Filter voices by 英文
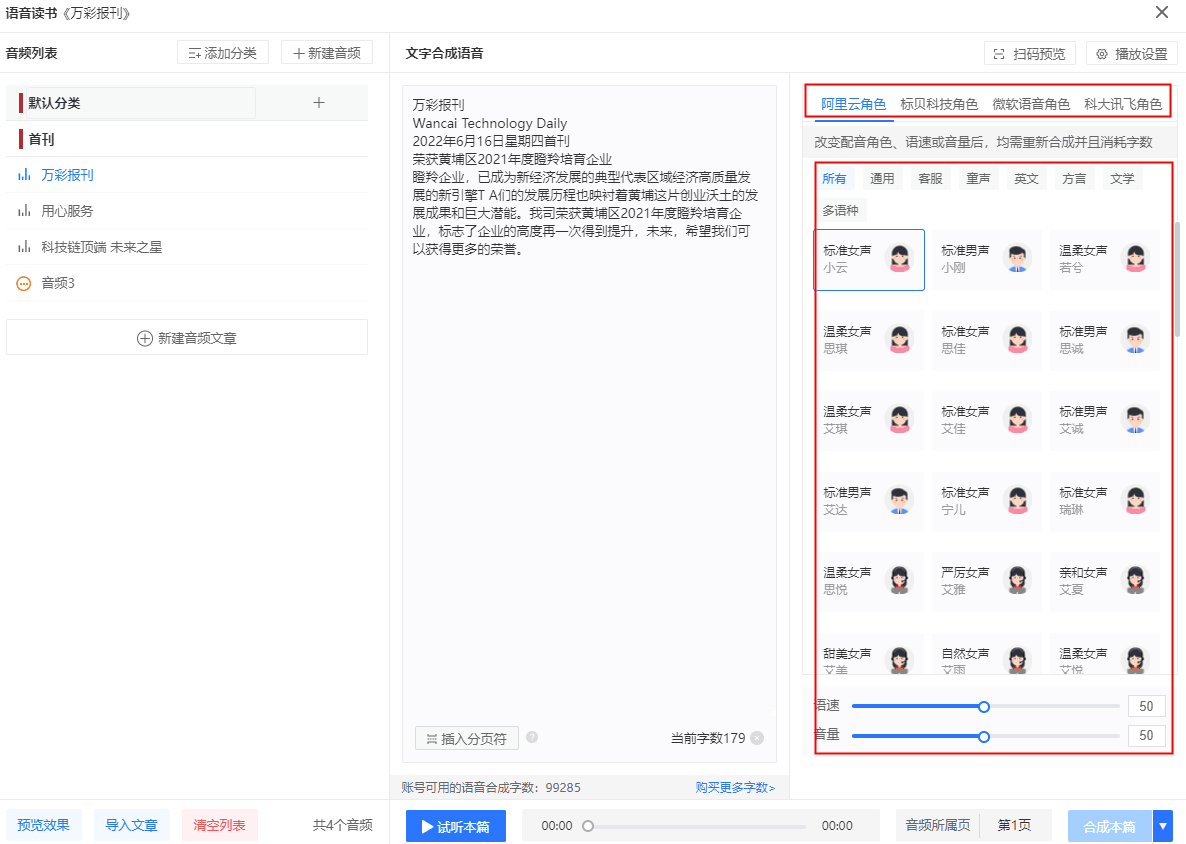Viewport: 1186px width, 844px height. point(1026,178)
